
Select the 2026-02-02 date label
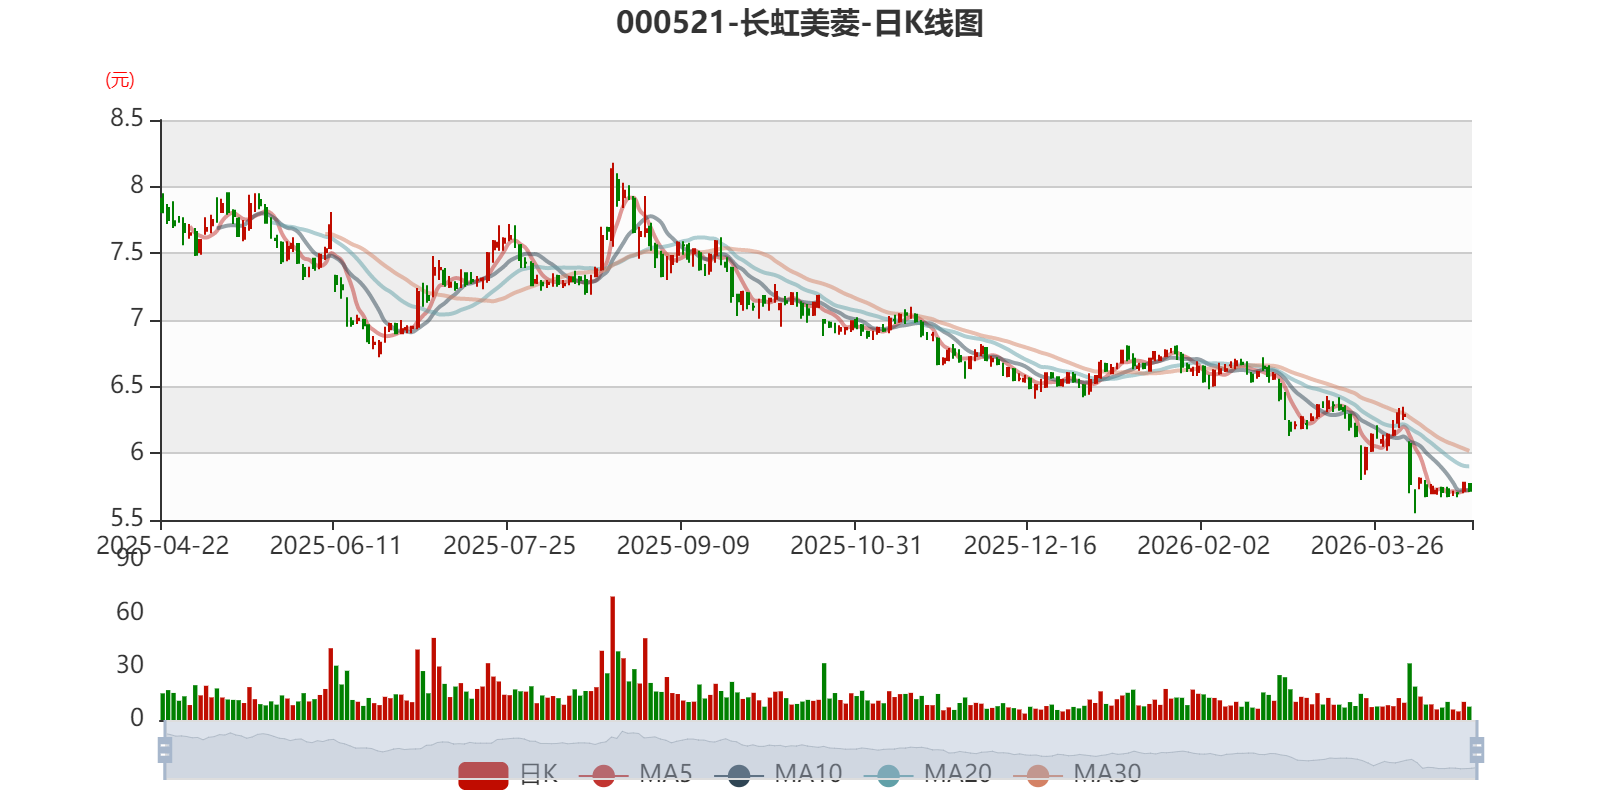(1203, 546)
